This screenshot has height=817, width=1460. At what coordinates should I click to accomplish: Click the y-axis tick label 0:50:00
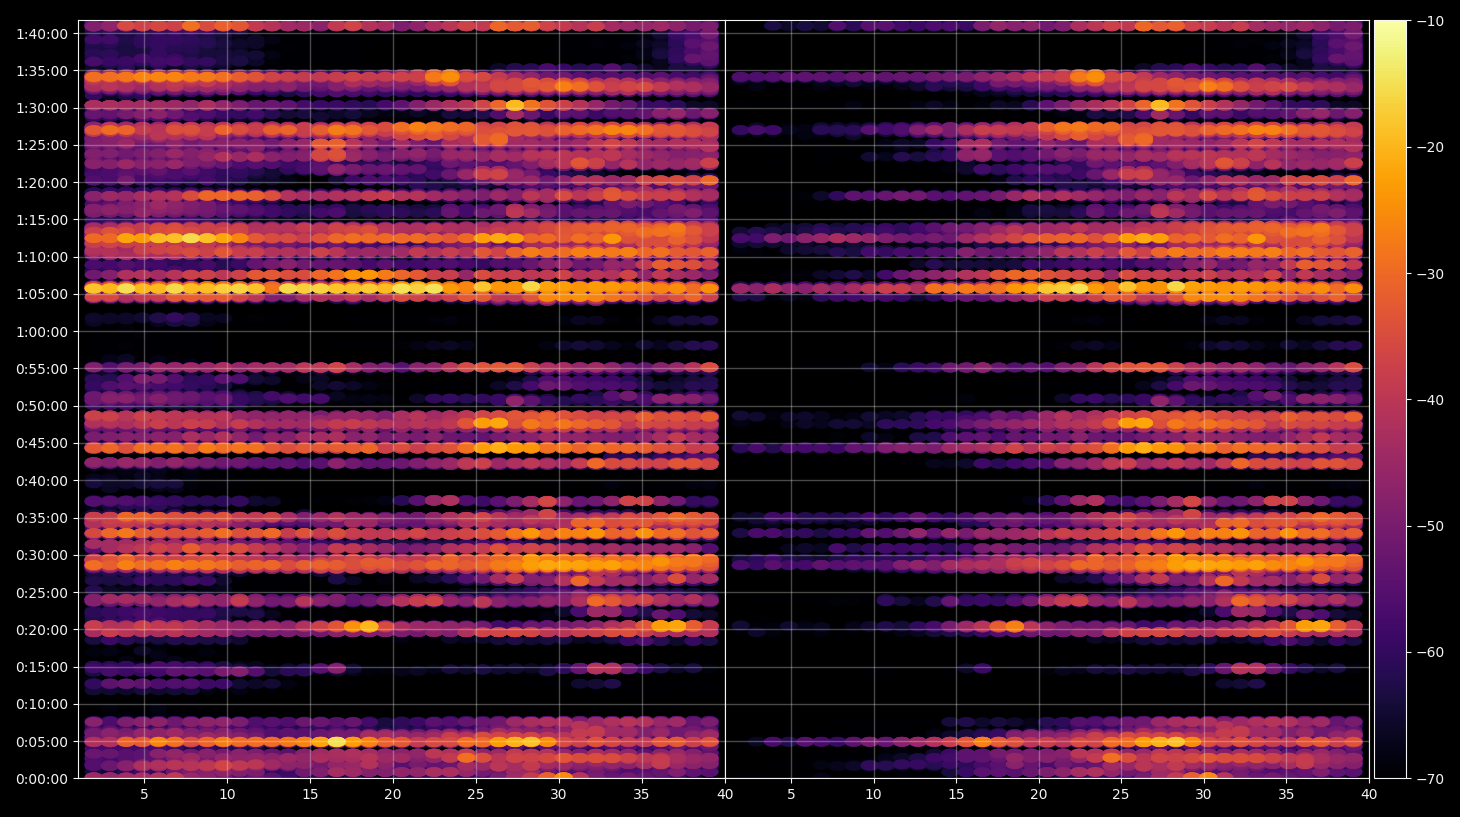coord(42,406)
